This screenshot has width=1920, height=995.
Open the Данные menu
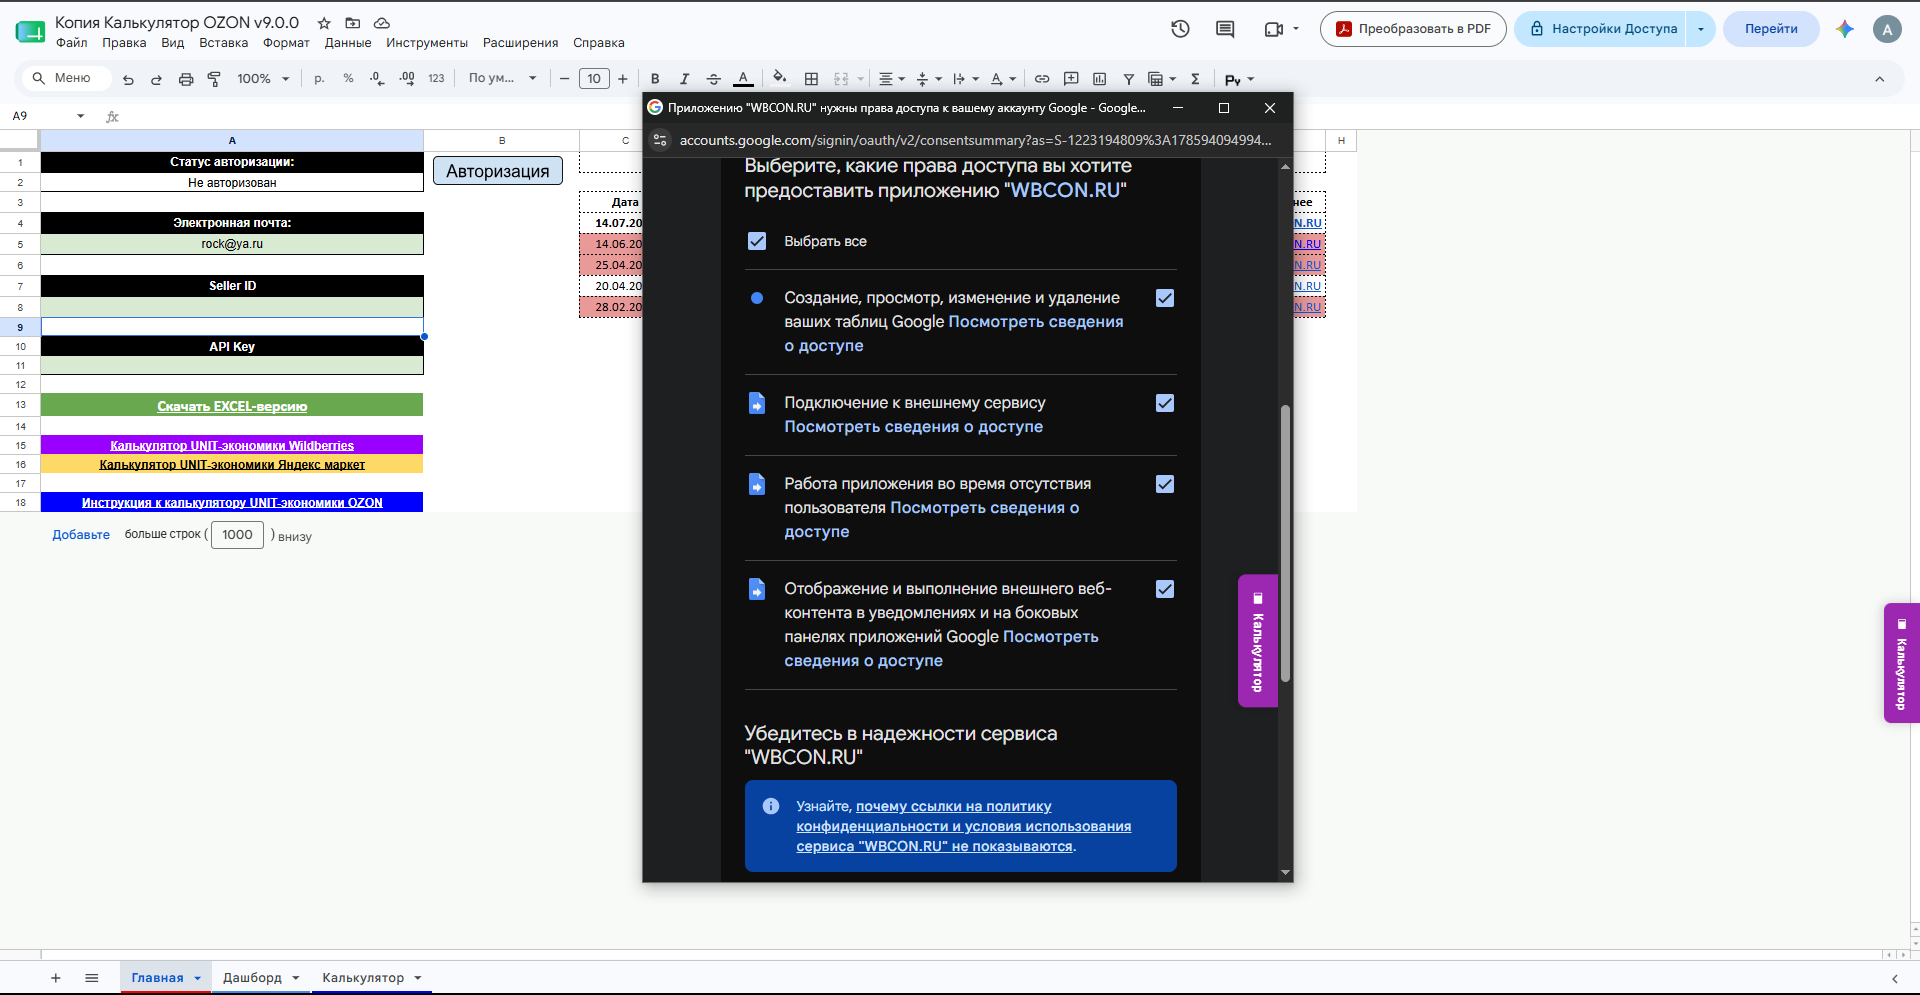[x=348, y=43]
